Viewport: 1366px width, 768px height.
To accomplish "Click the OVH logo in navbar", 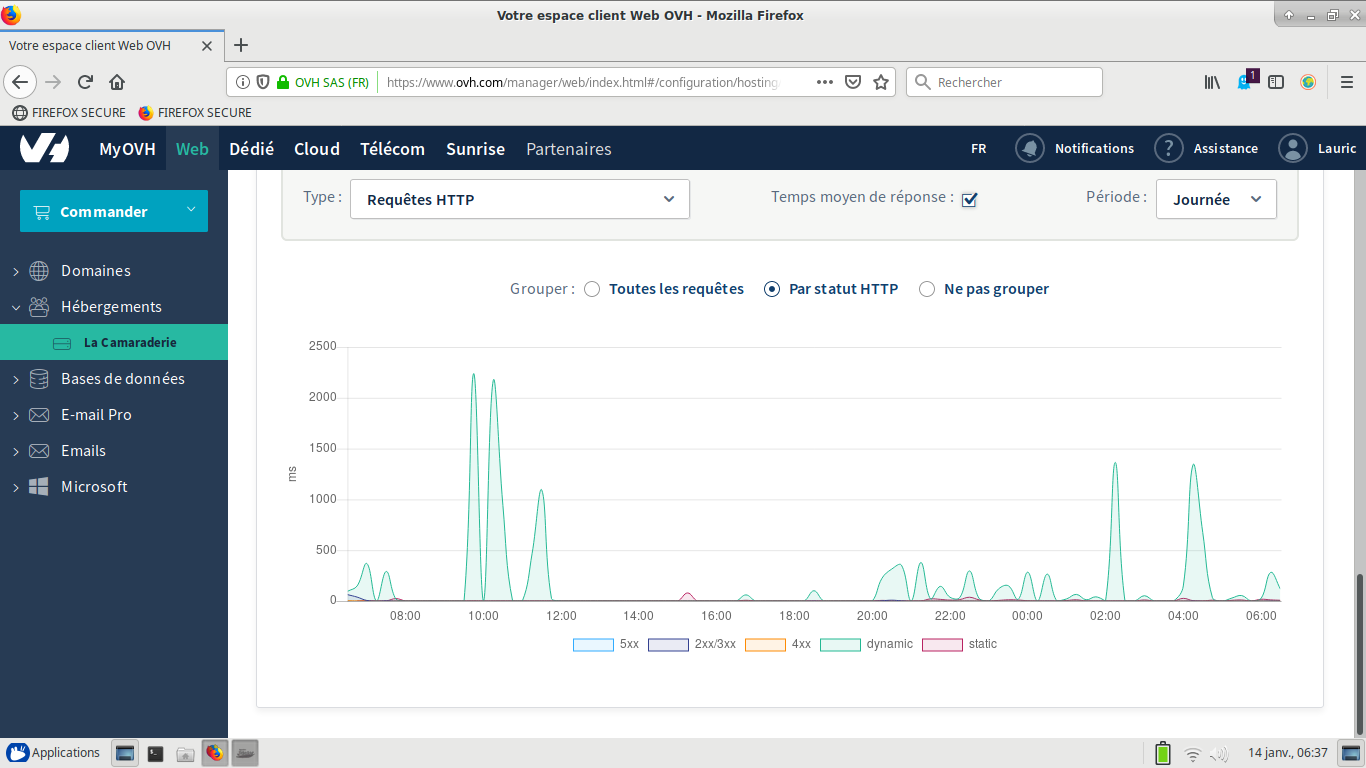I will point(45,148).
